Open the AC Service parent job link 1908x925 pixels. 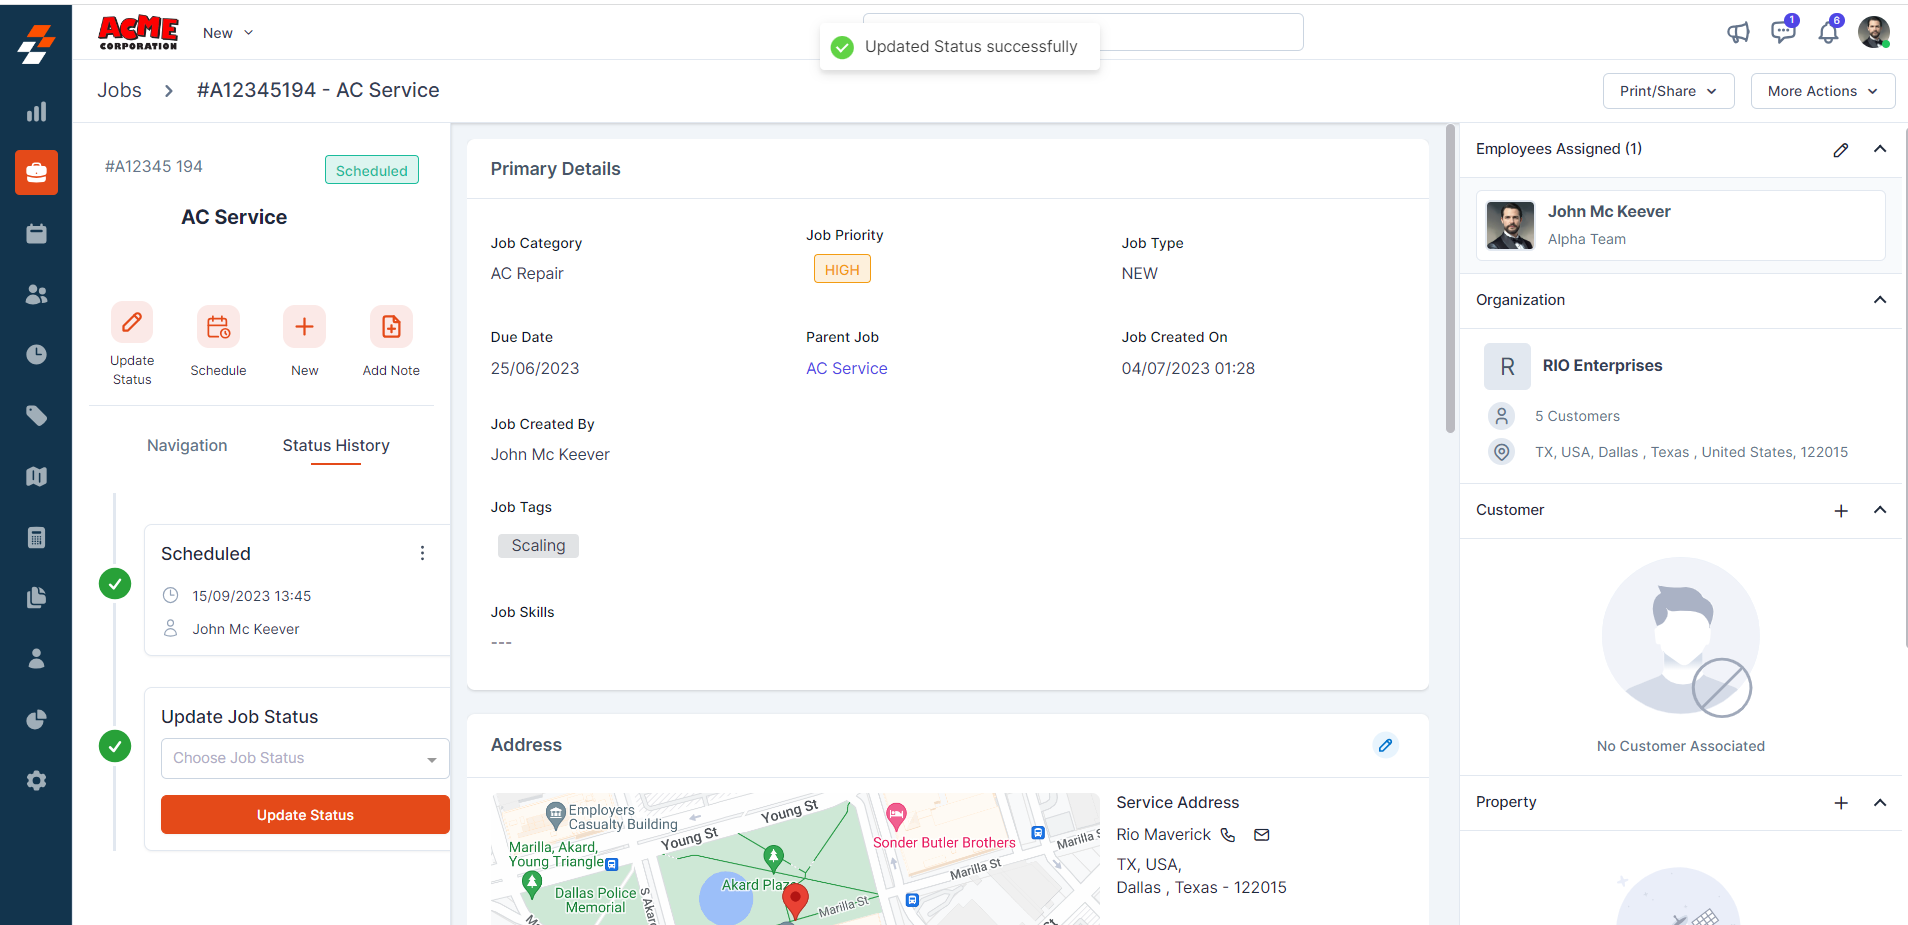(x=846, y=368)
